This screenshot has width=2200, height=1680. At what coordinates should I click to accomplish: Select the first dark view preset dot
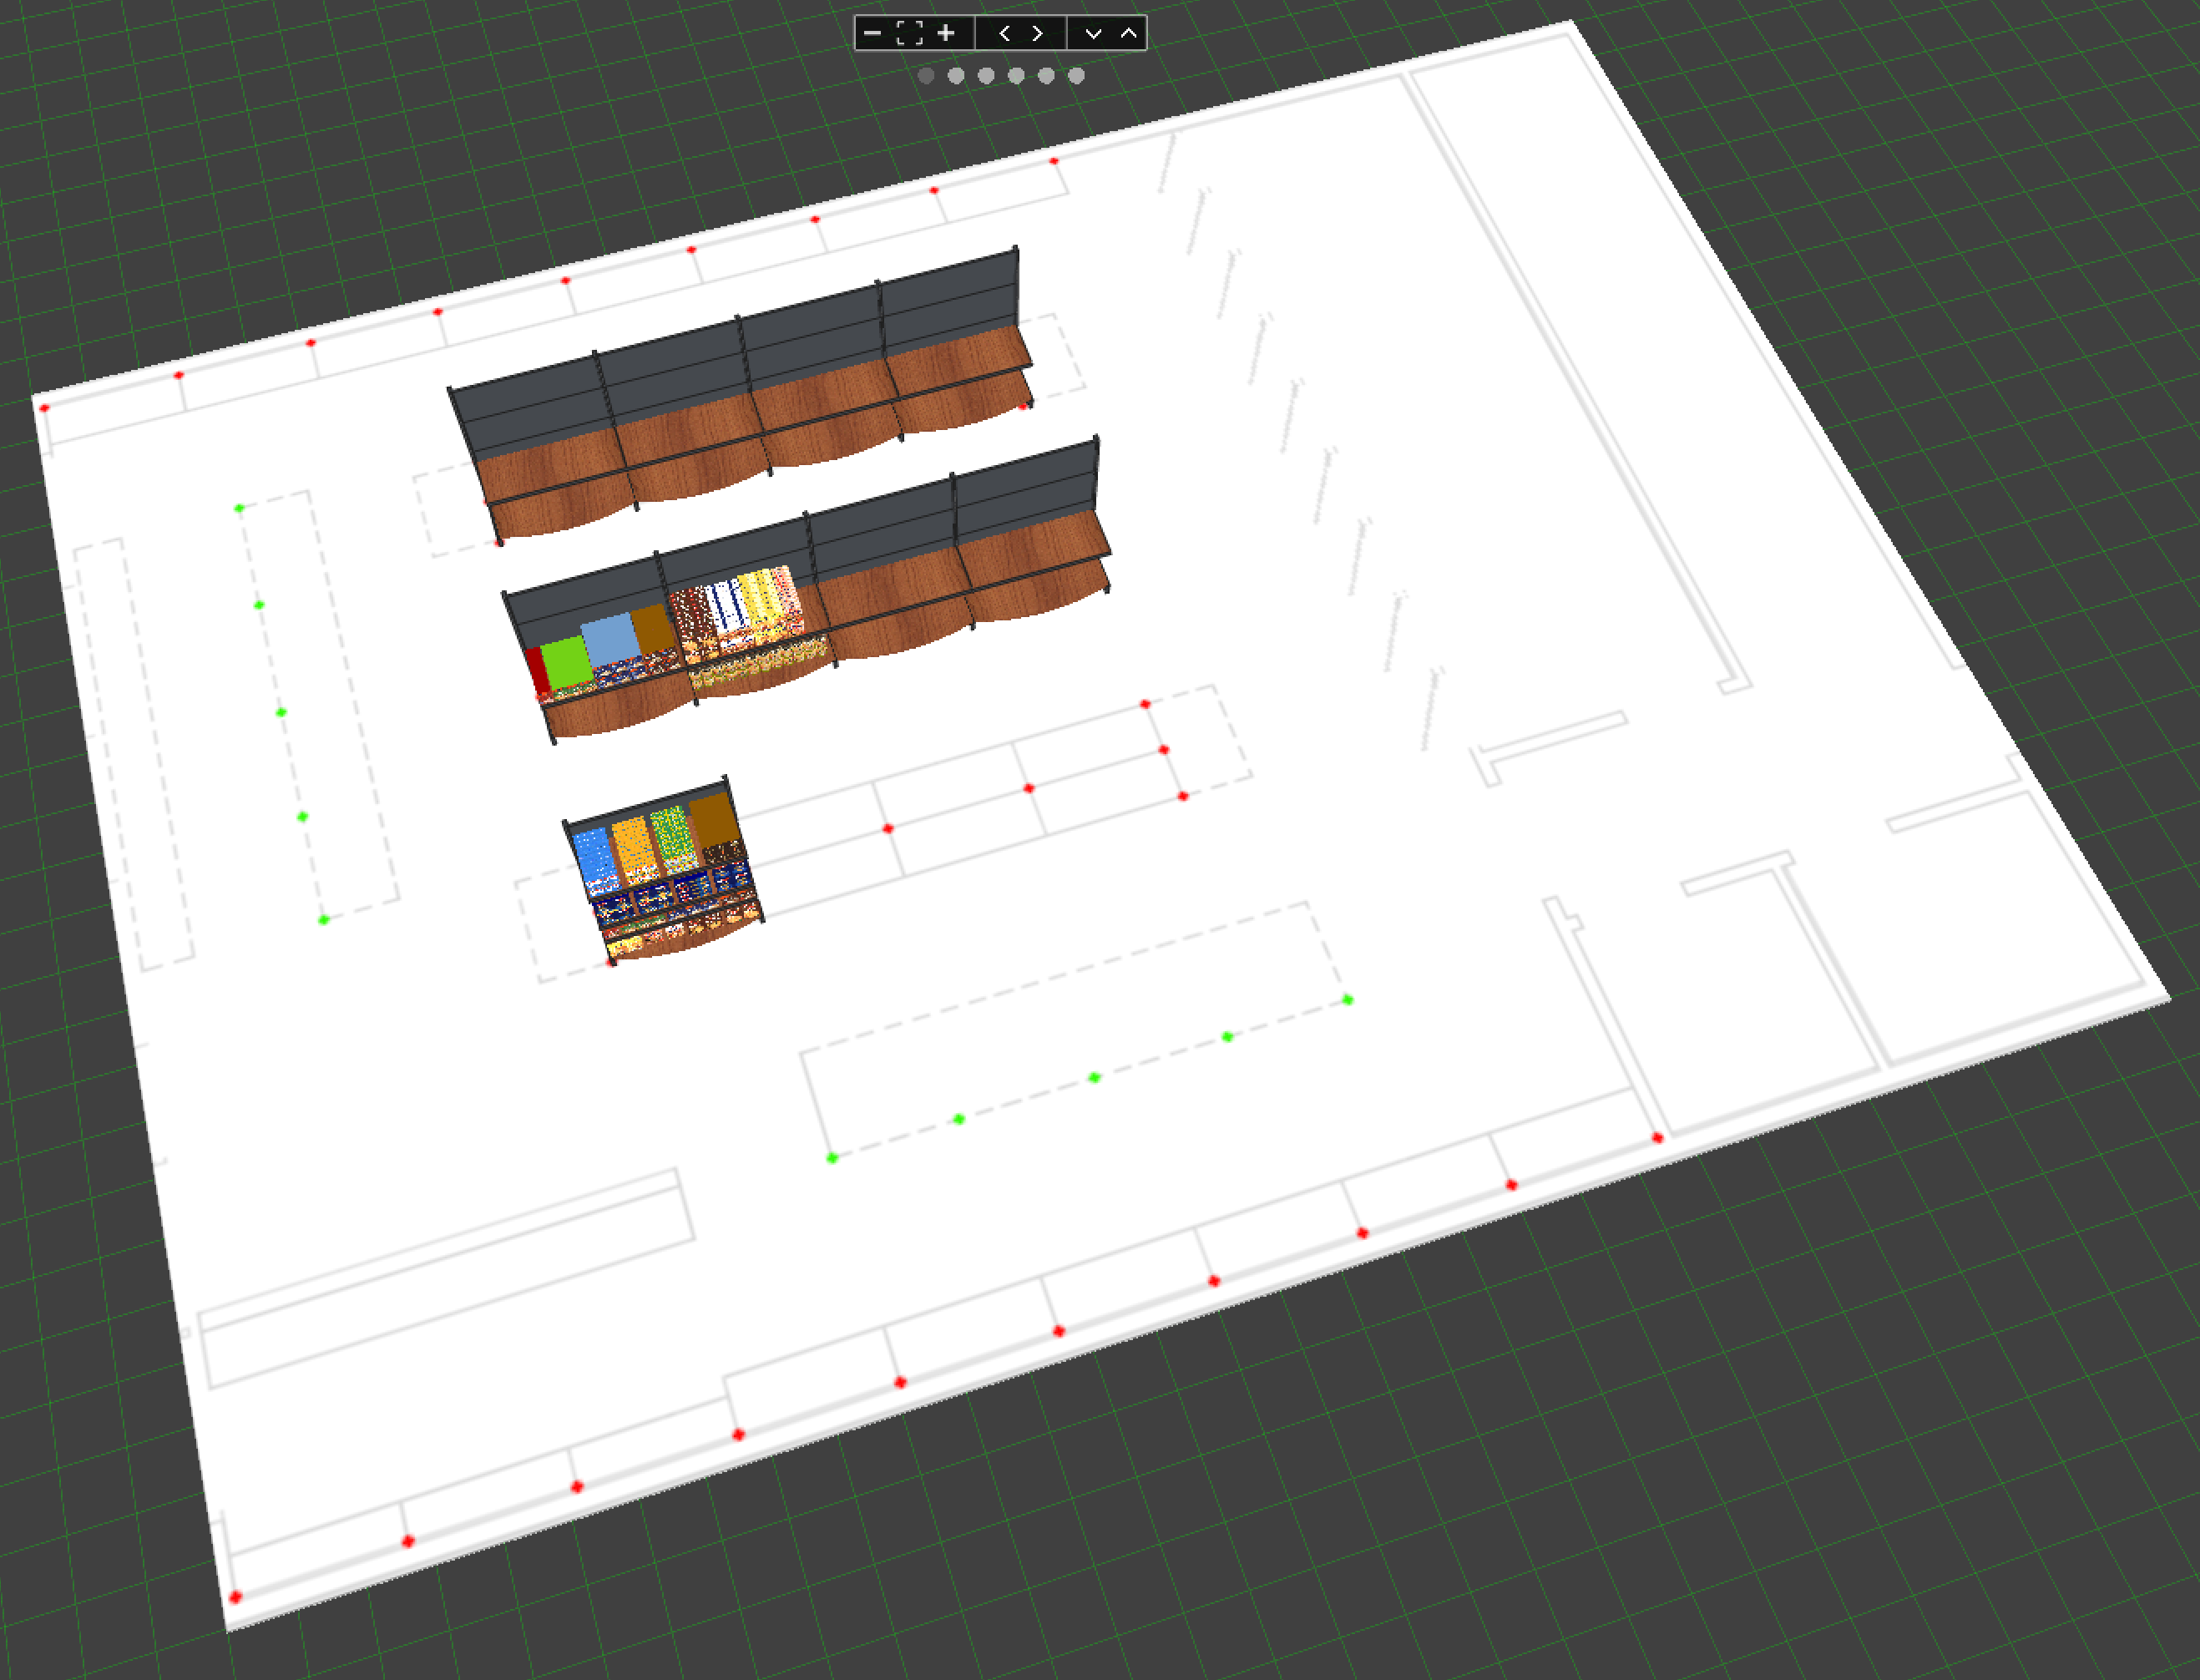(x=926, y=76)
